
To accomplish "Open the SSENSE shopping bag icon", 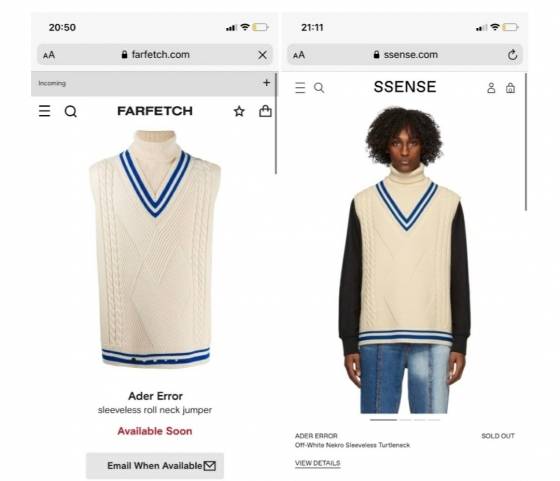I will [x=510, y=88].
